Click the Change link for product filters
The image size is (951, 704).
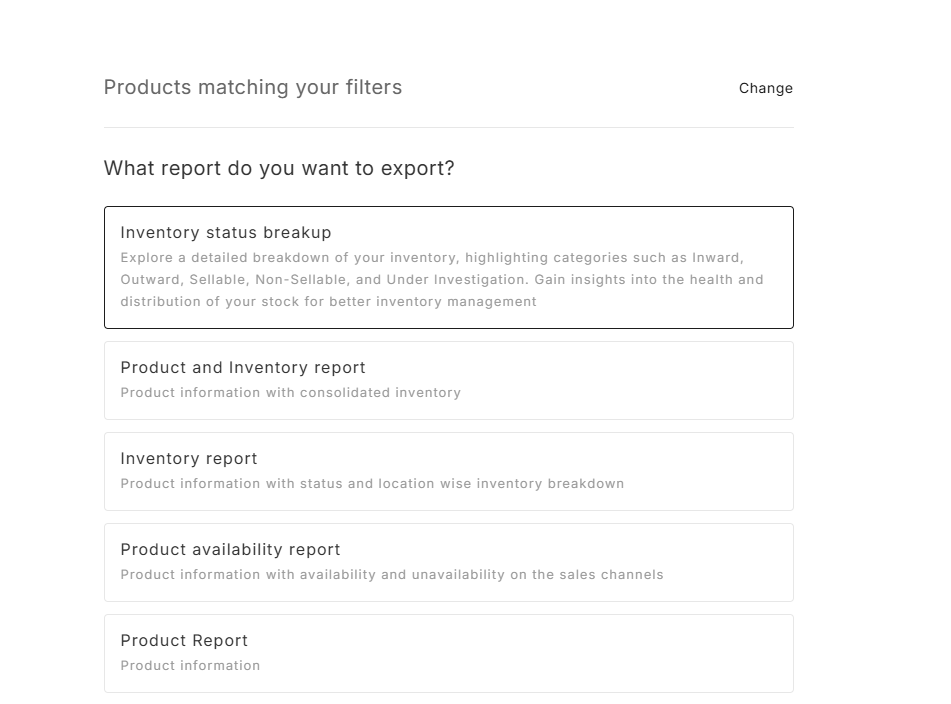[x=765, y=89]
